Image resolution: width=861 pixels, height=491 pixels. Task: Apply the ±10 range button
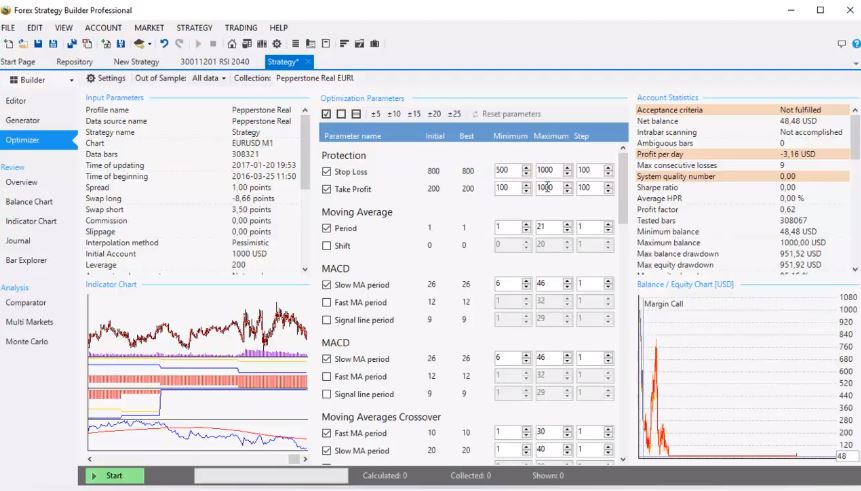coord(394,114)
